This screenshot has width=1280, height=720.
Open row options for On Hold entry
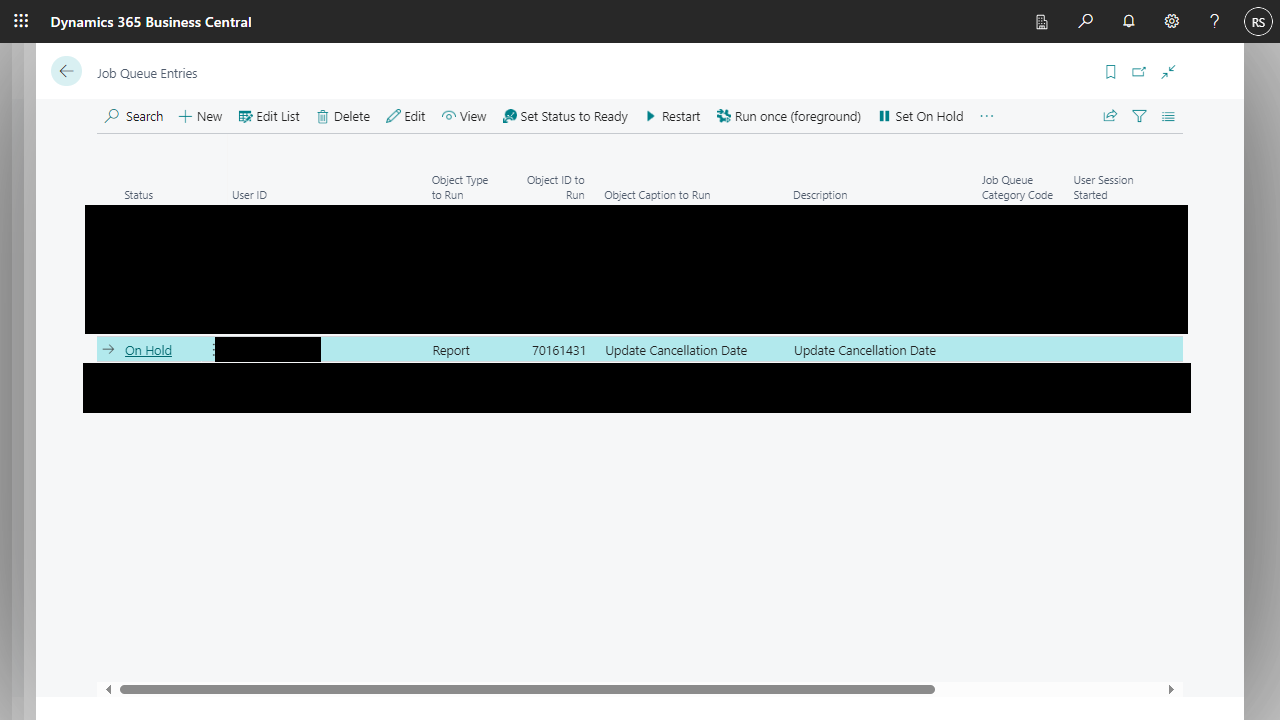click(213, 350)
